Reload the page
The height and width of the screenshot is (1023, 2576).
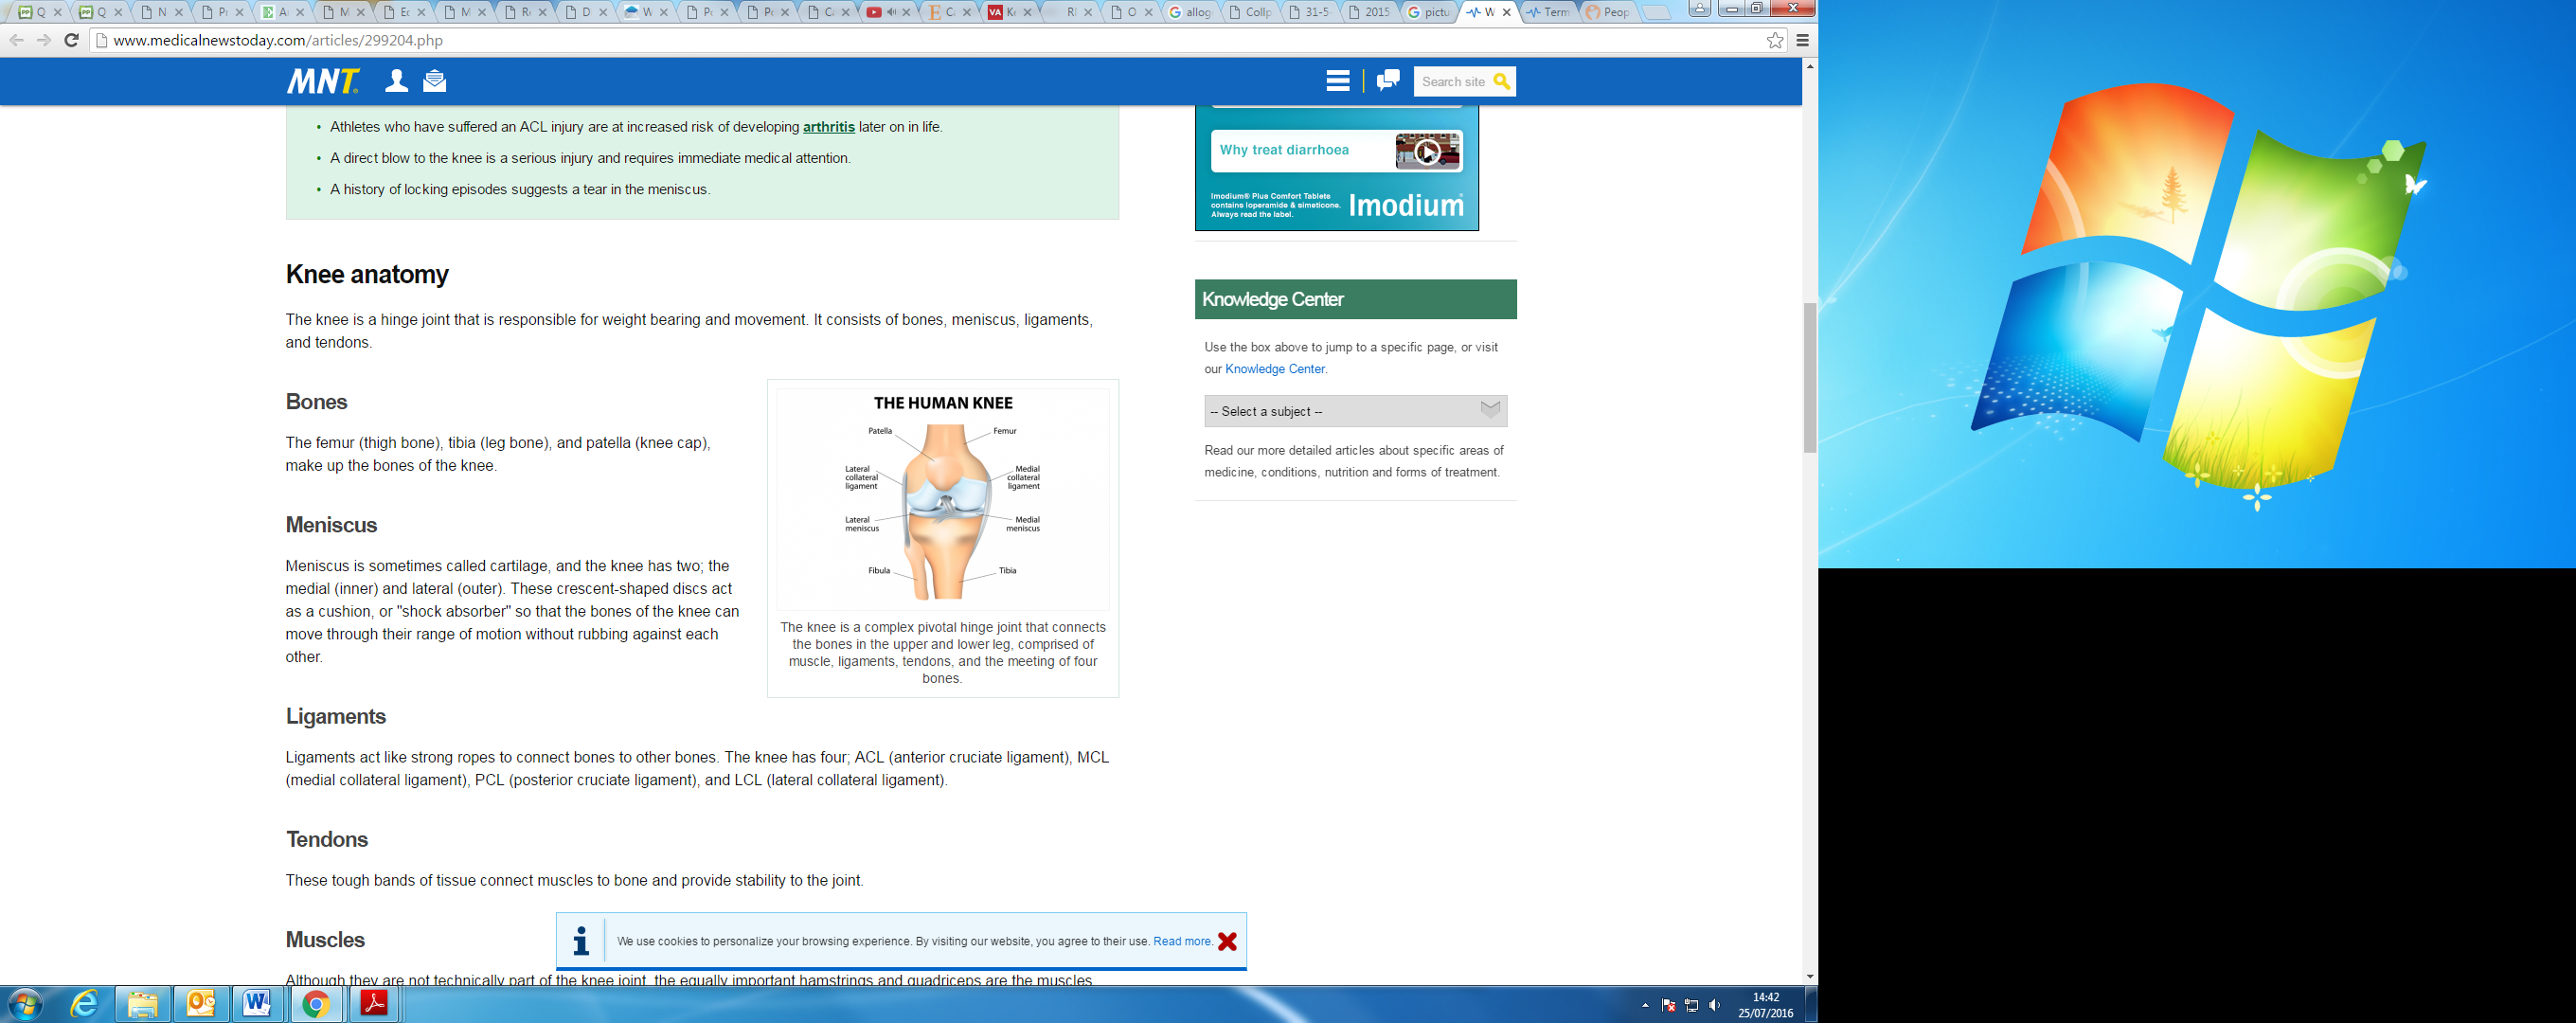tap(71, 41)
